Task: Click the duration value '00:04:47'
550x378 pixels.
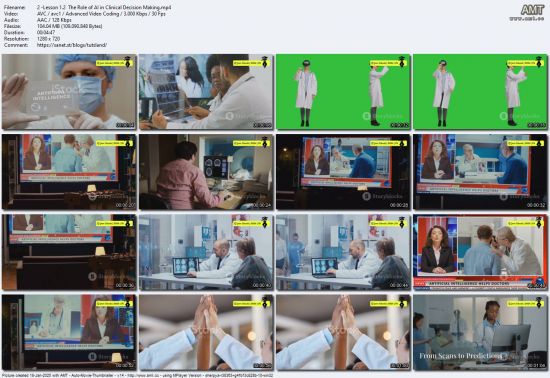Action: 46,33
